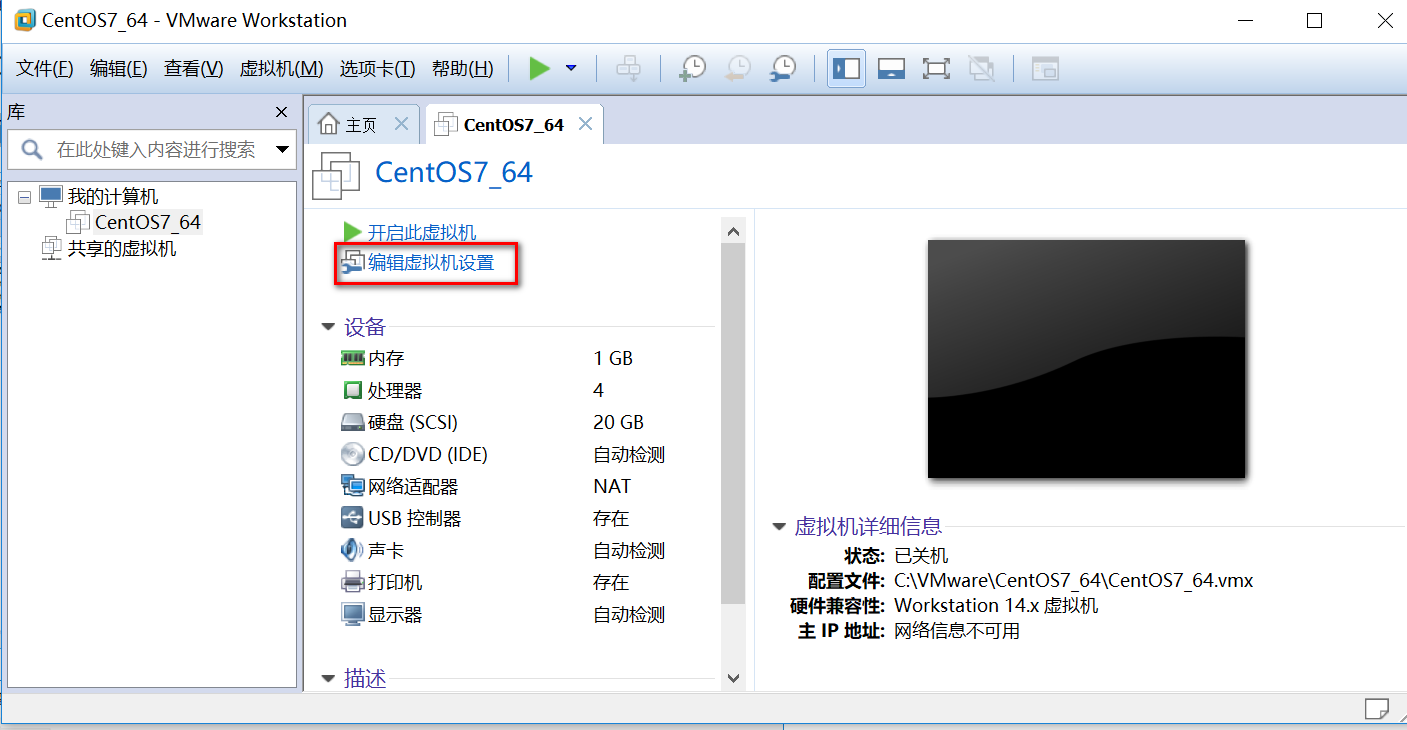Click the 显示器 display icon
The width and height of the screenshot is (1407, 730).
point(352,614)
